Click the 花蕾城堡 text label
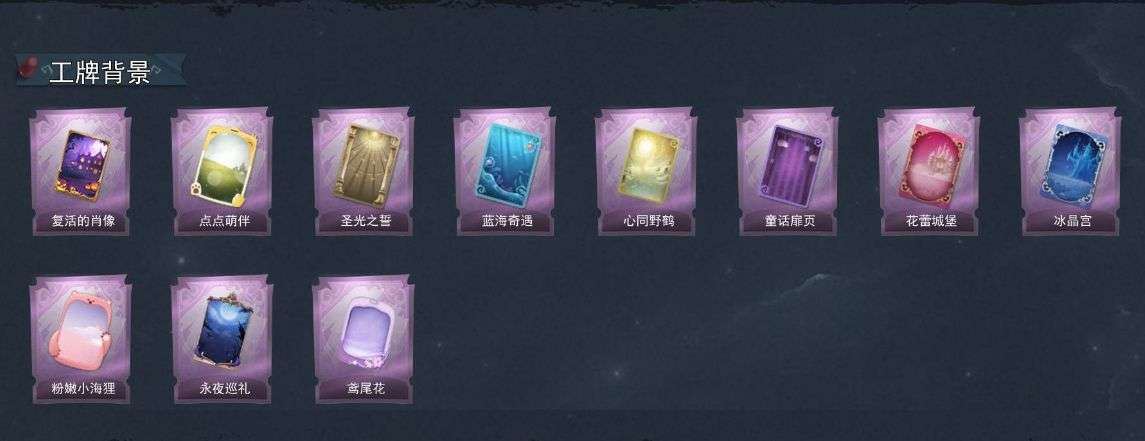This screenshot has height=441, width=1145. point(931,221)
